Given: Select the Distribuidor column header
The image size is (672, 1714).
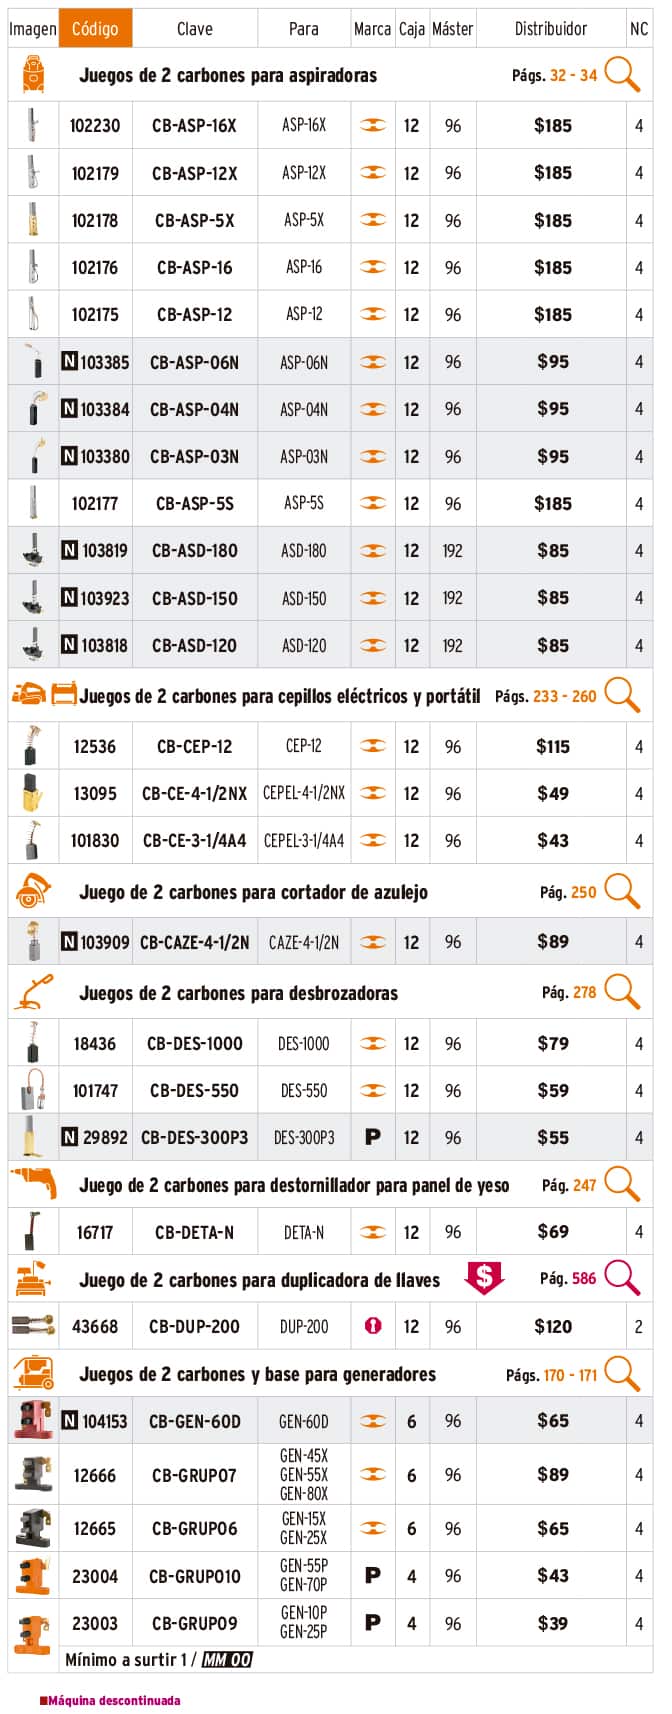Looking at the screenshot, I should pos(550,29).
